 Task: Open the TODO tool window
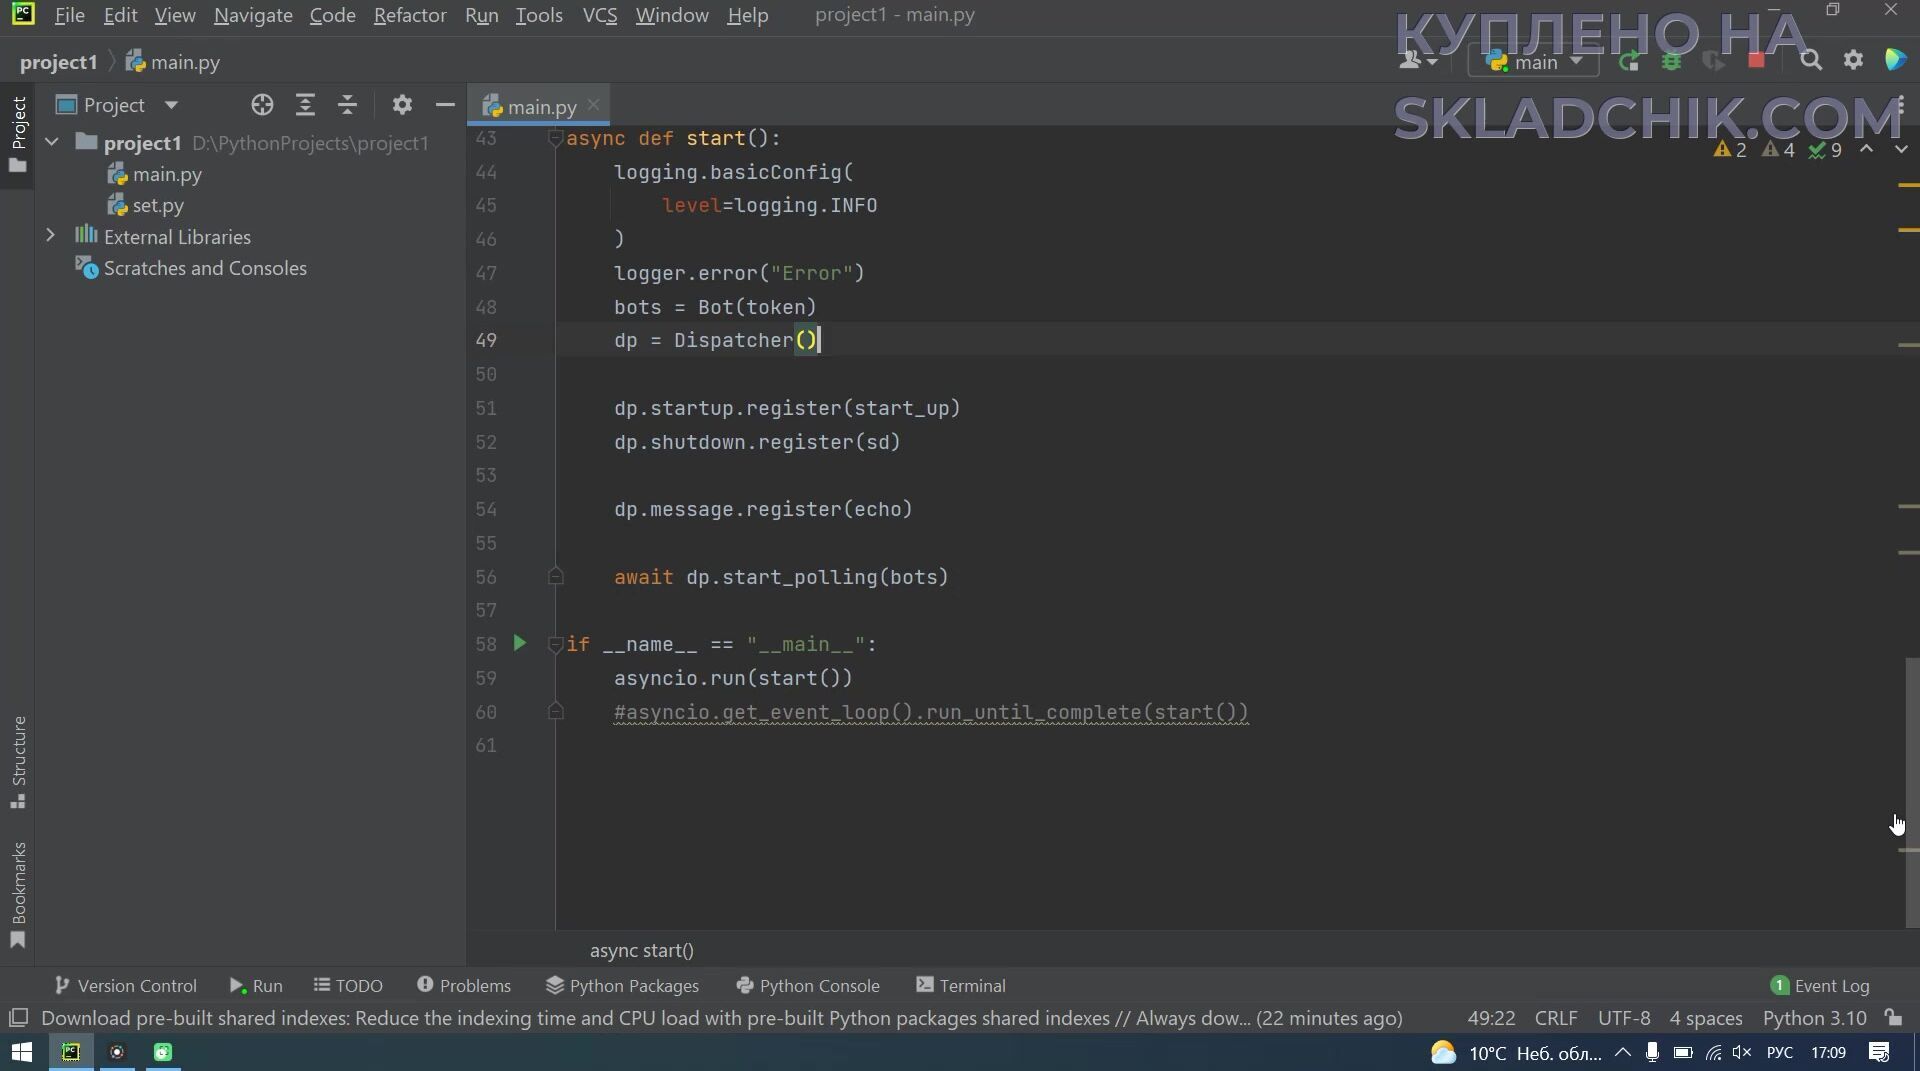click(348, 985)
